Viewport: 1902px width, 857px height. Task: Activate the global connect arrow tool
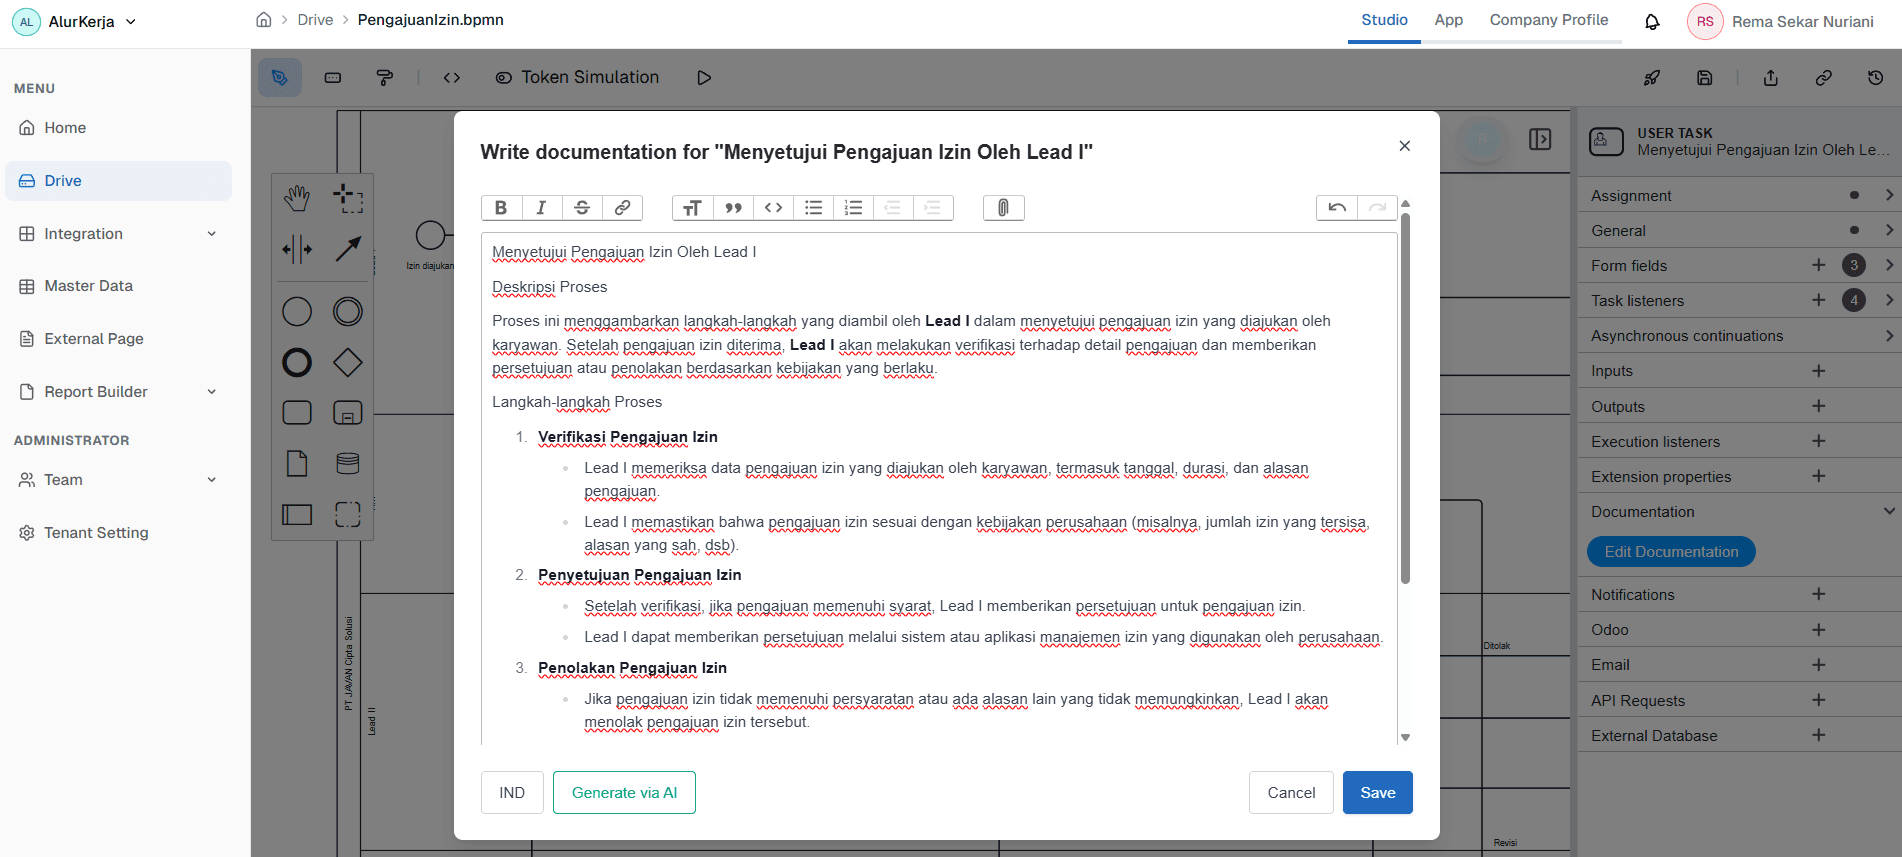point(348,249)
